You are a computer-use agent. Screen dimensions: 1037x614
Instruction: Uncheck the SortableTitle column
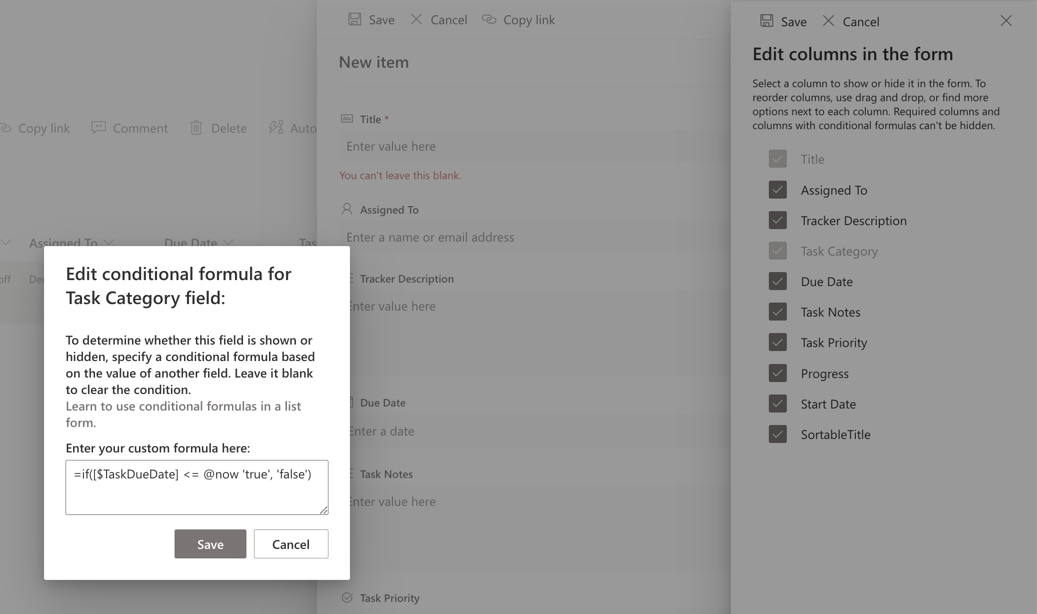pyautogui.click(x=778, y=434)
